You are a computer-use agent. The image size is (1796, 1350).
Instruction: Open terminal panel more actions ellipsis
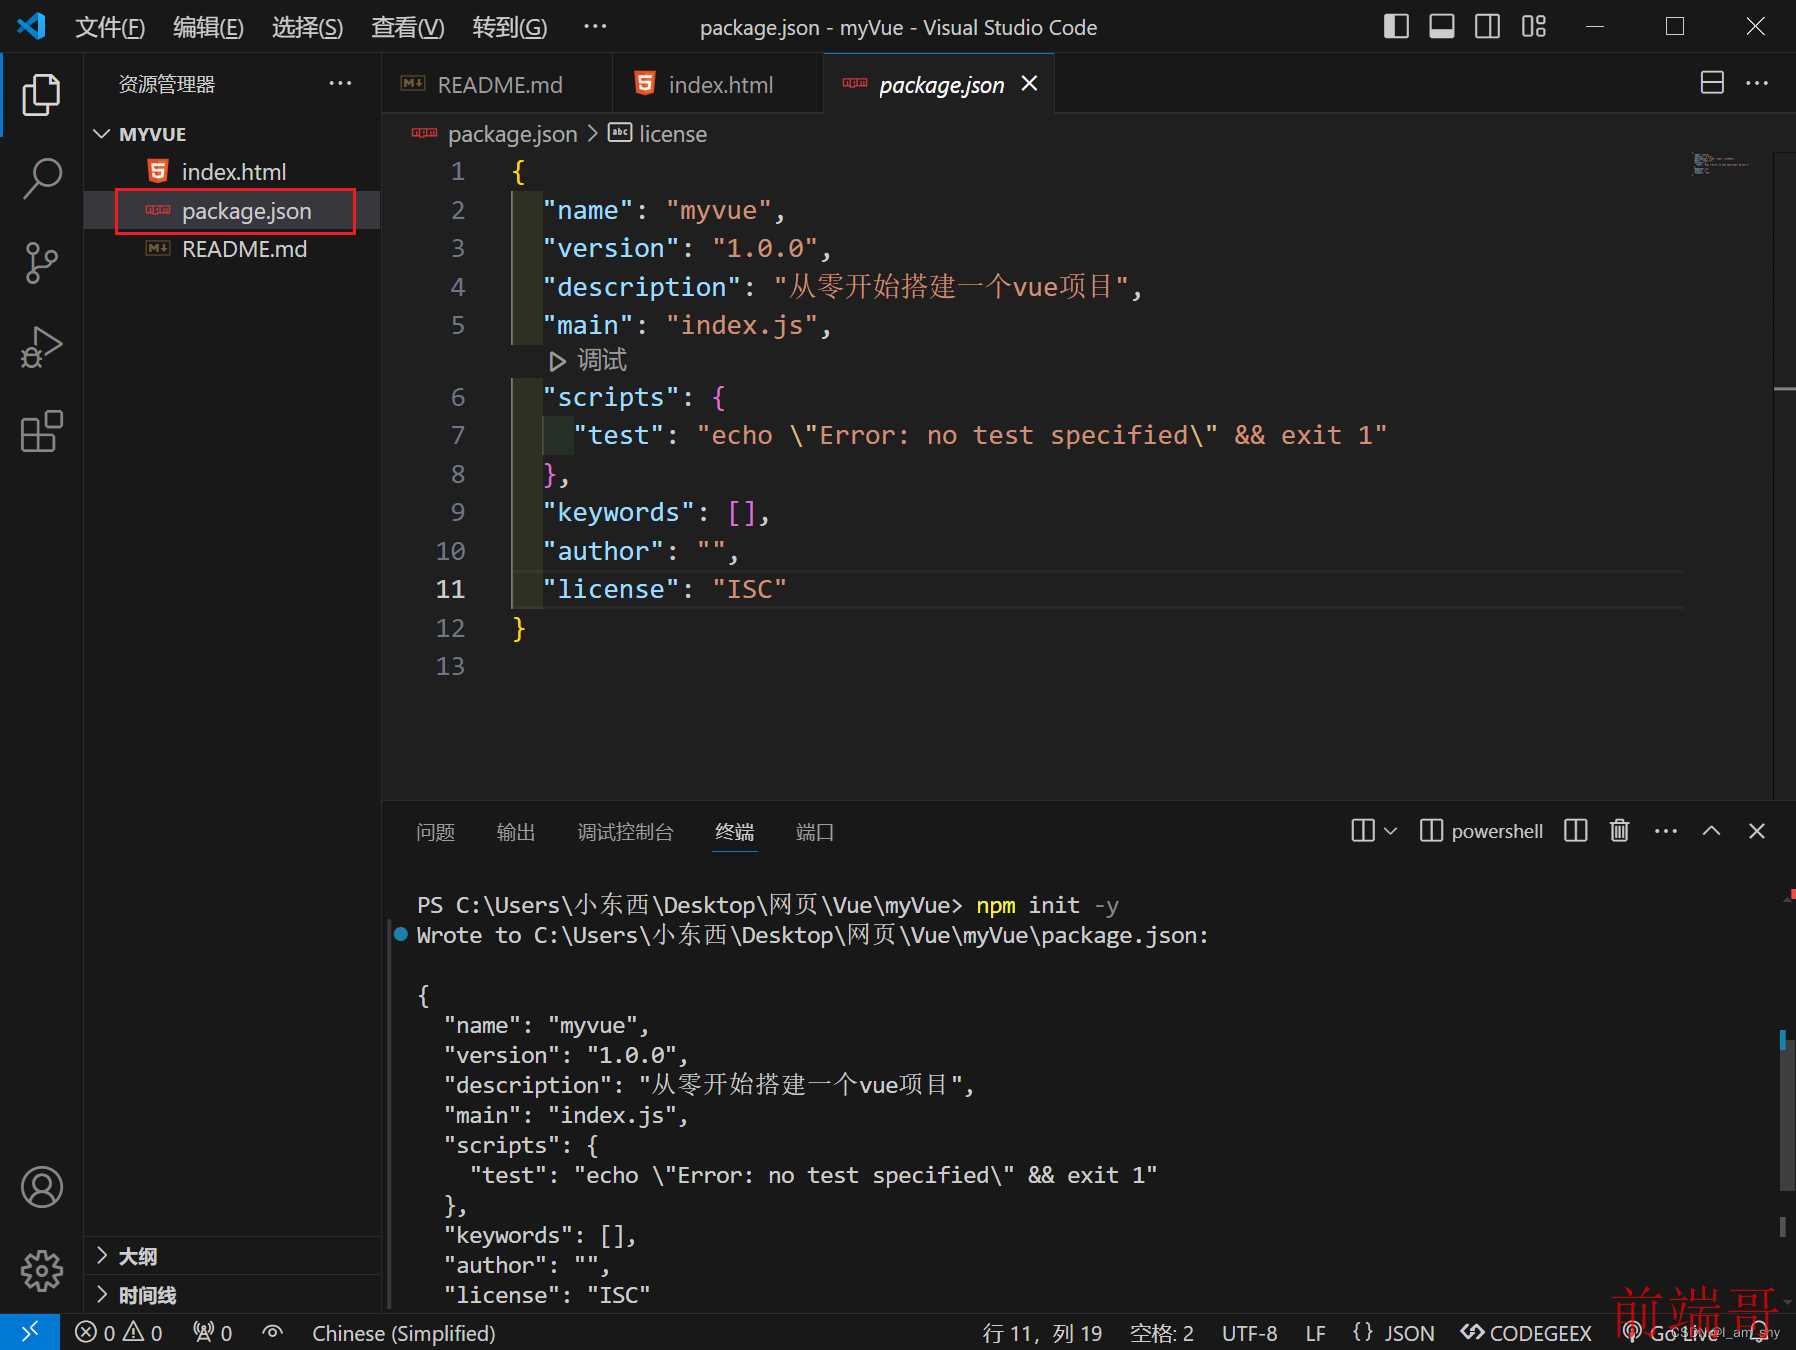[x=1666, y=830]
